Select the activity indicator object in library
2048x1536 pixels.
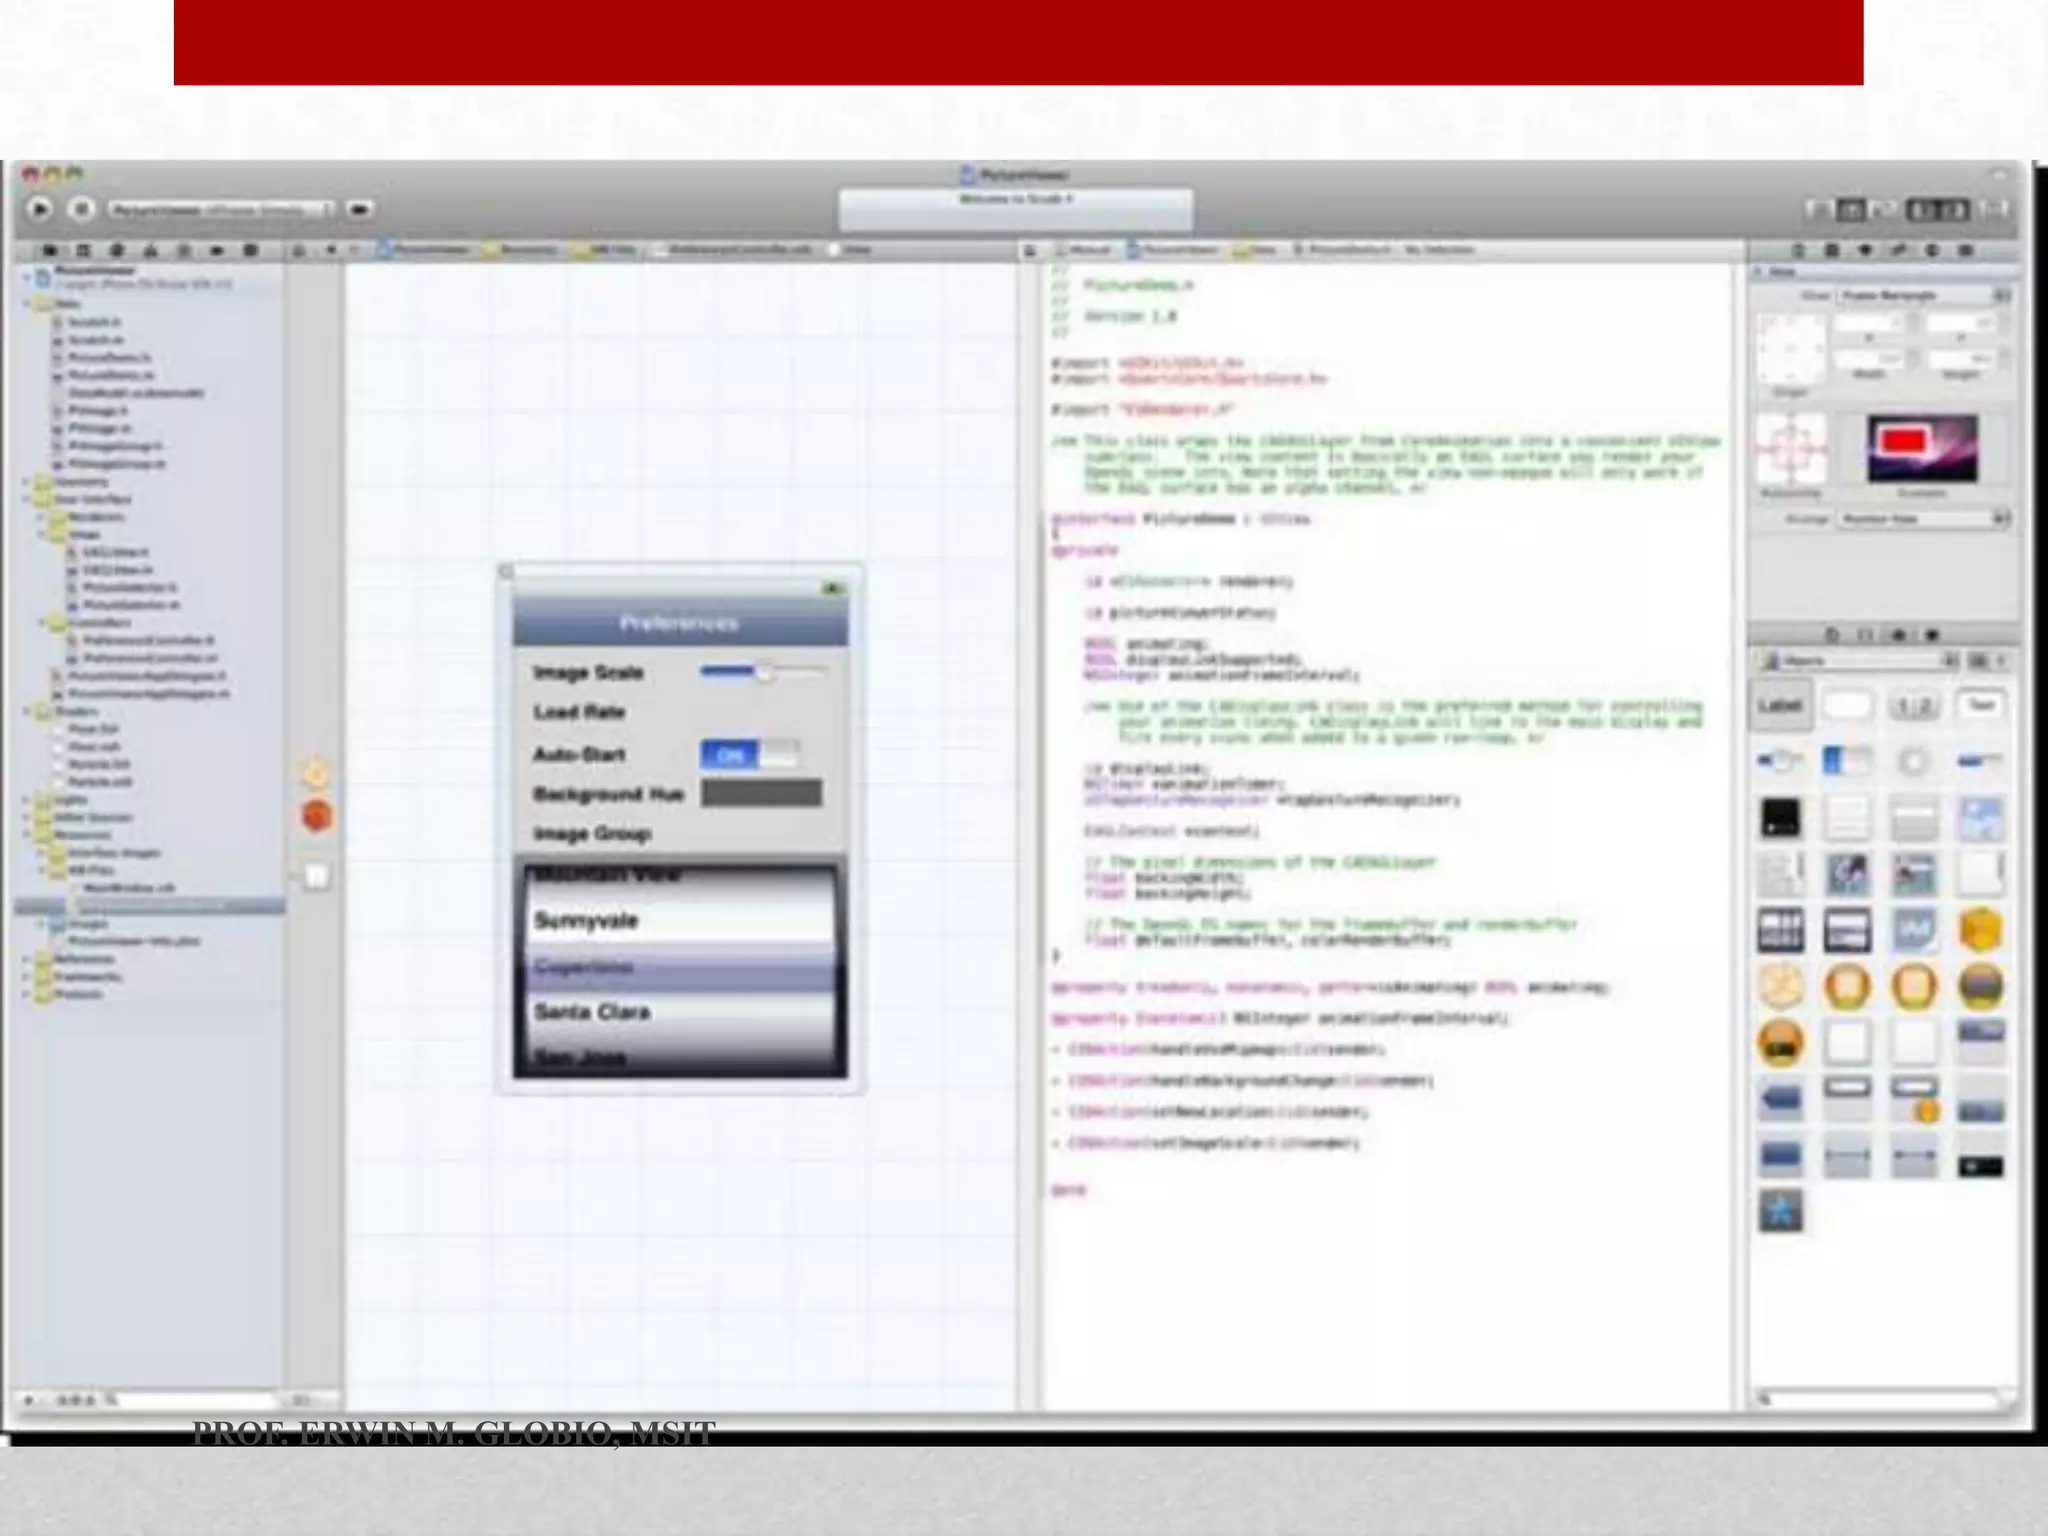pos(1913,762)
